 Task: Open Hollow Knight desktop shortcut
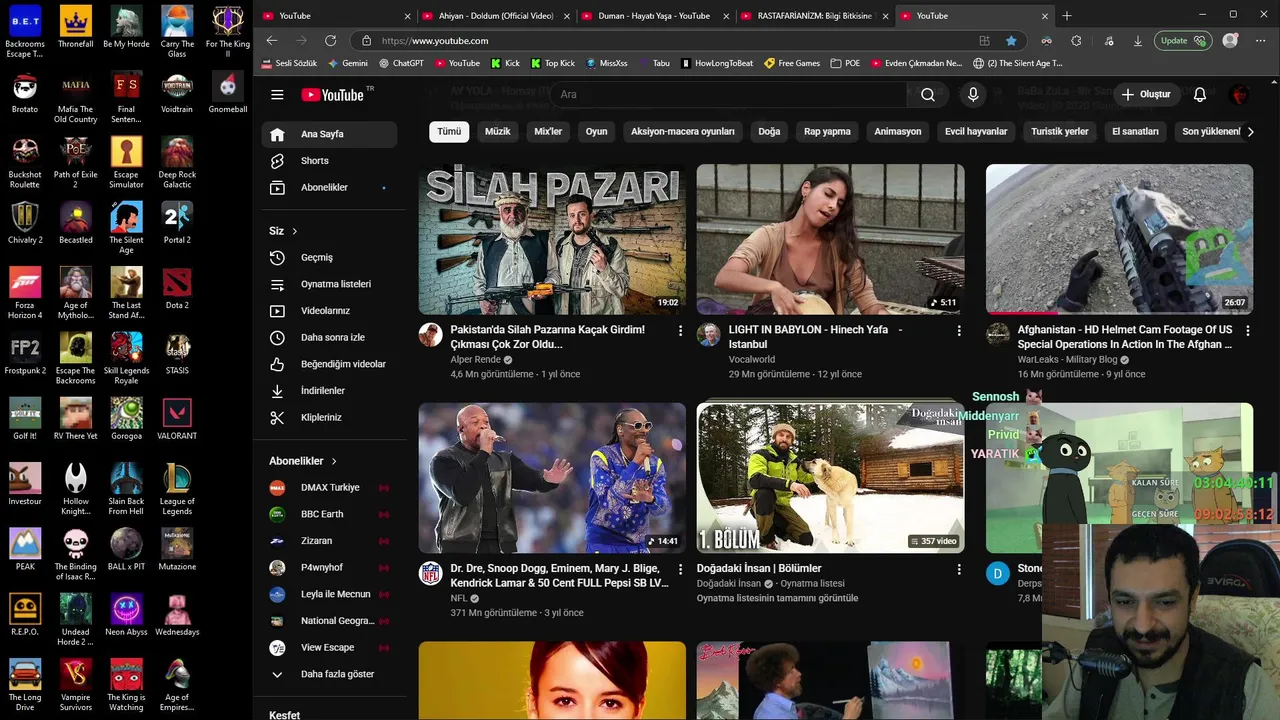[x=76, y=489]
